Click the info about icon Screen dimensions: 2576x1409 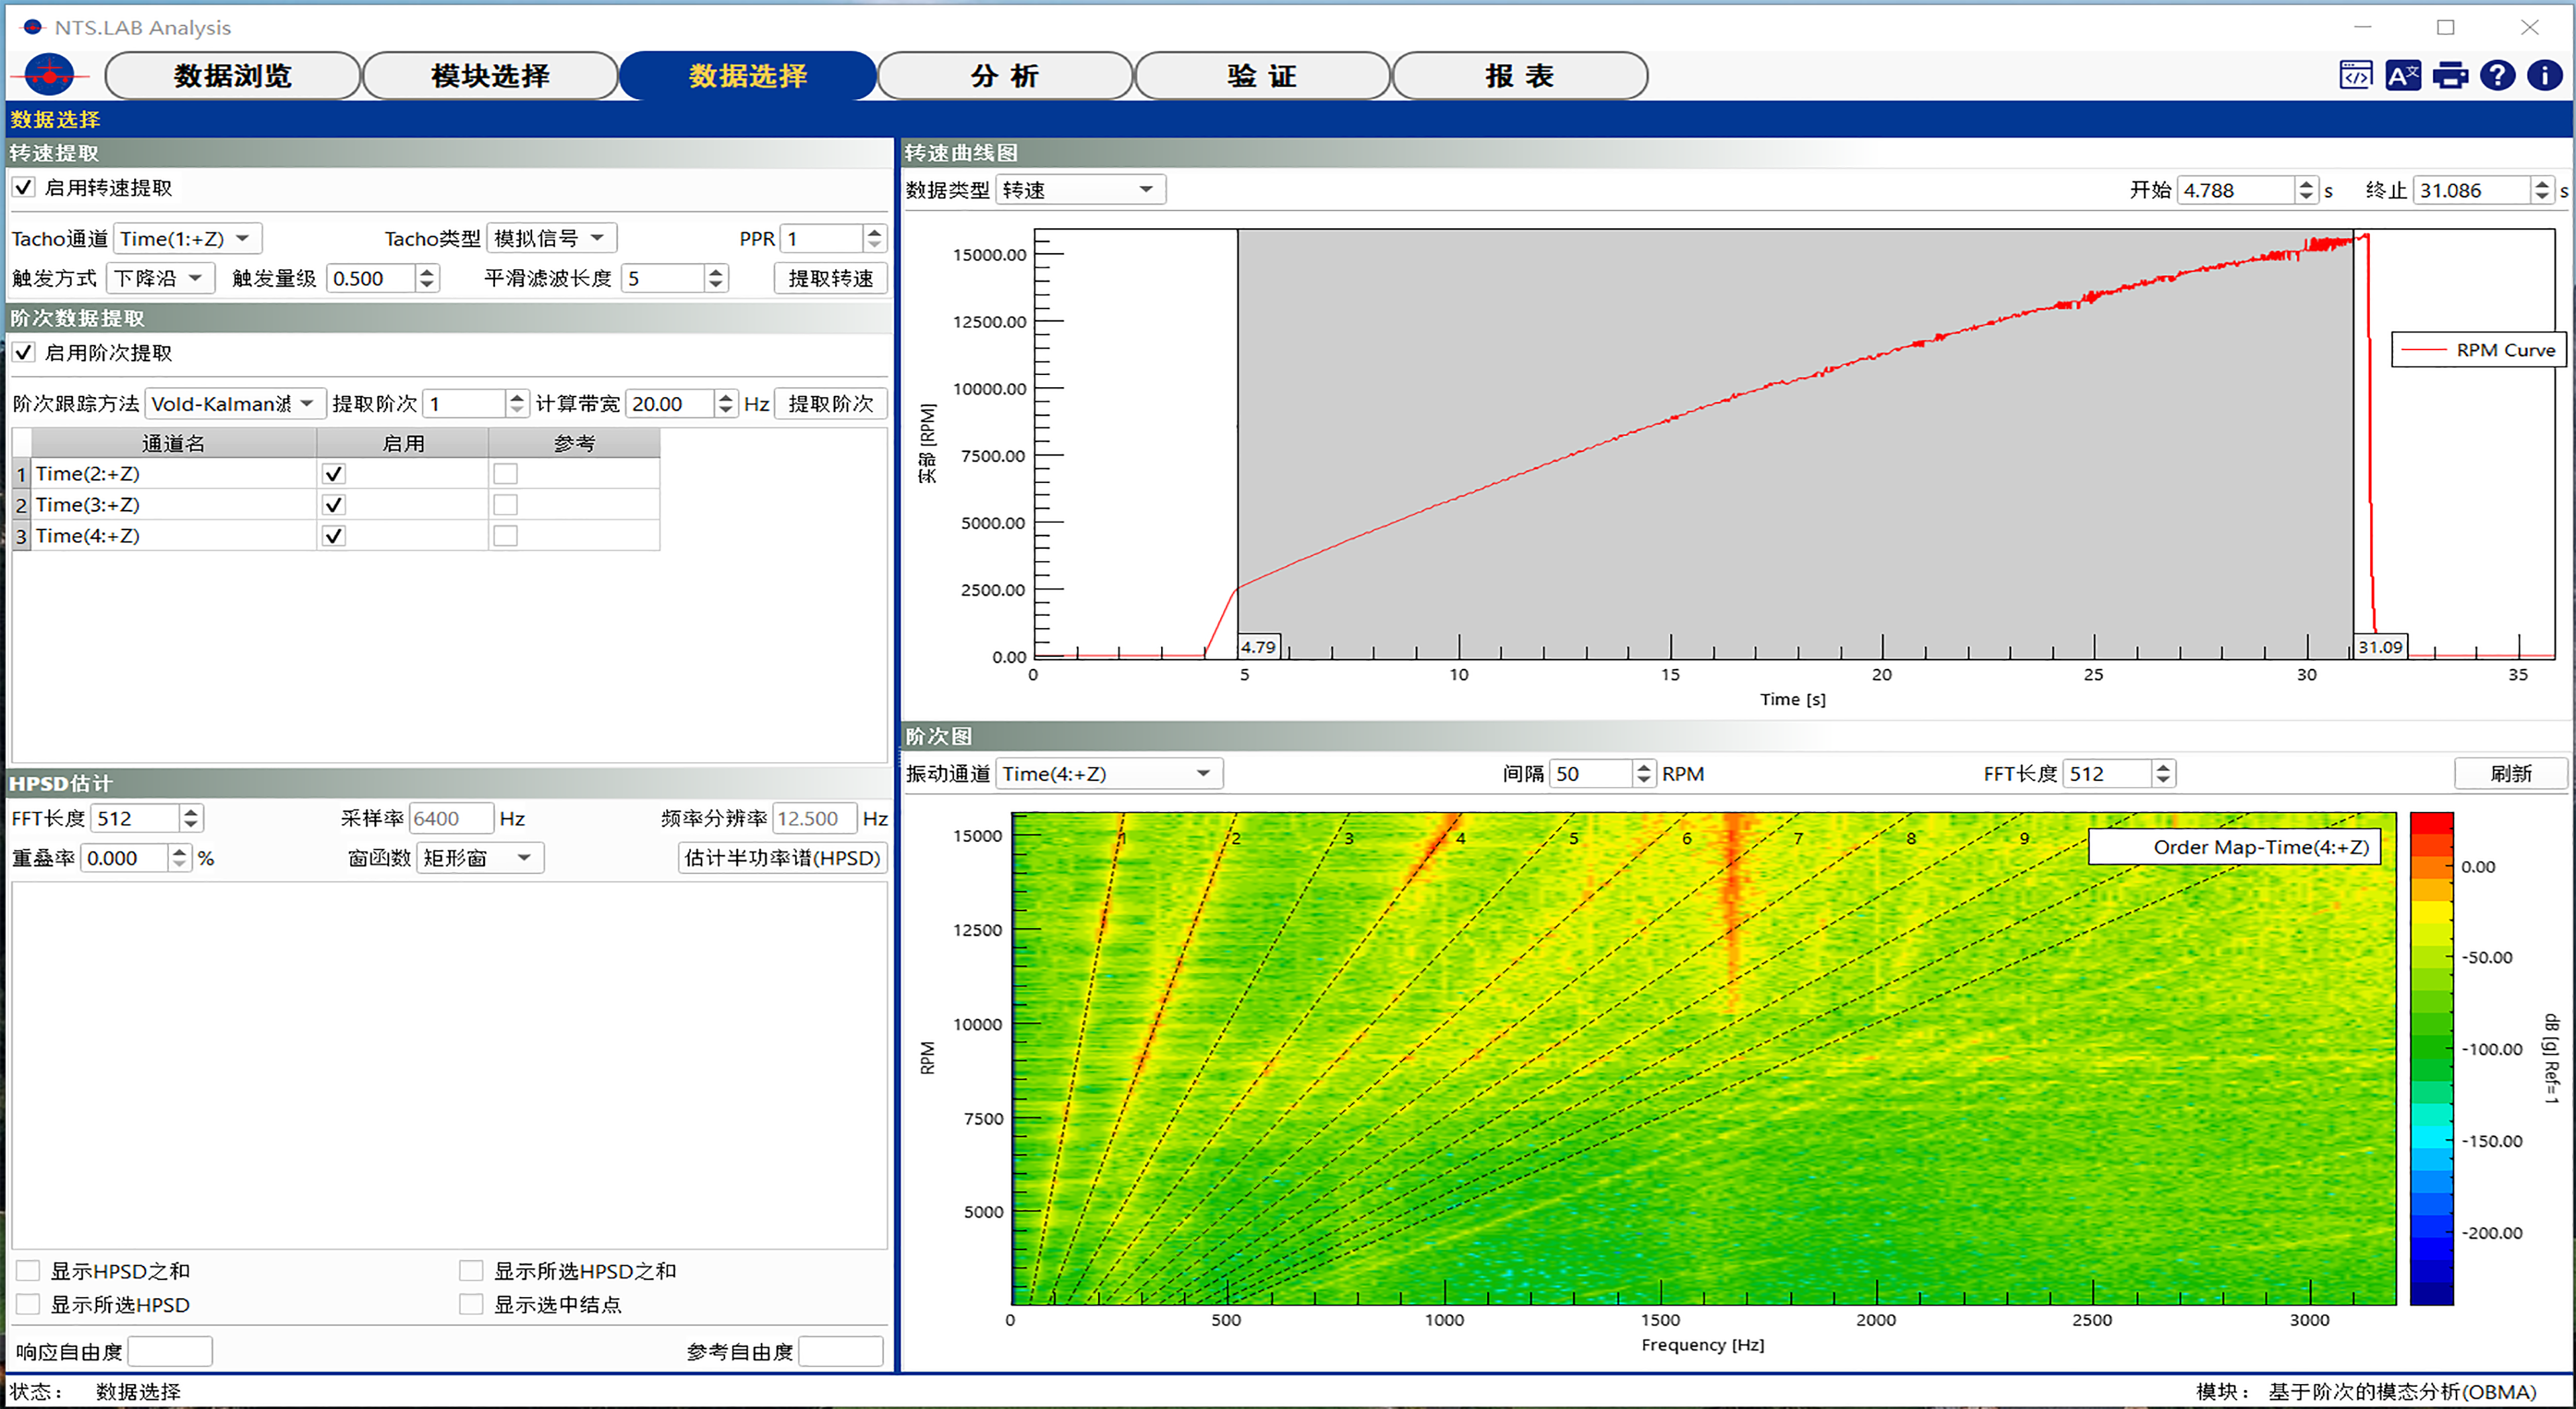click(x=2544, y=75)
